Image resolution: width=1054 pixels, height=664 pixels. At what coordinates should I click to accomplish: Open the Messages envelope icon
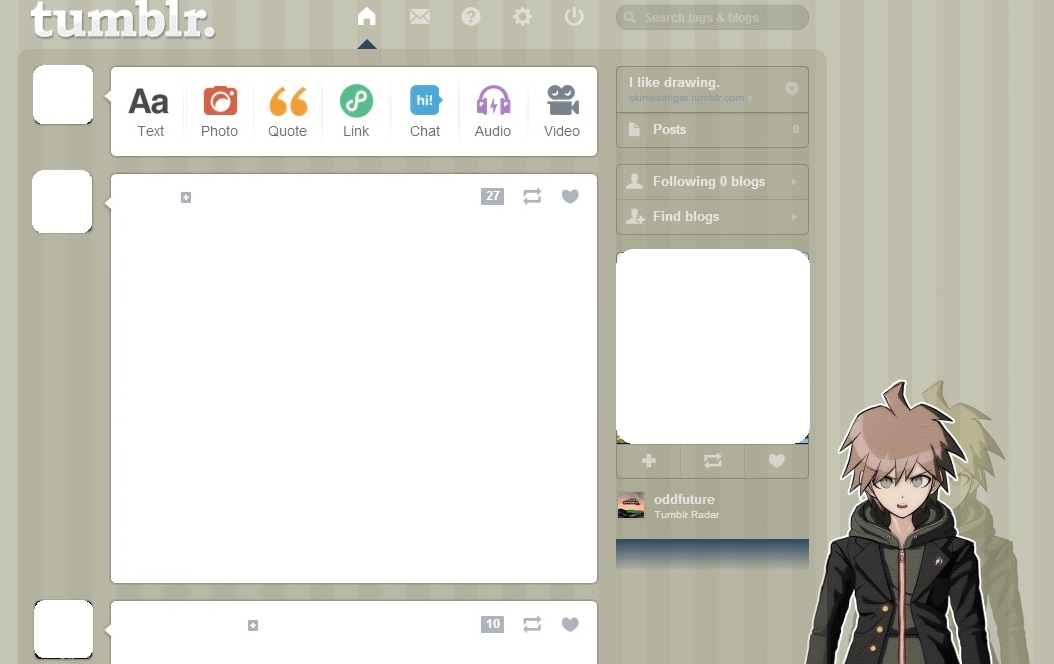point(419,16)
